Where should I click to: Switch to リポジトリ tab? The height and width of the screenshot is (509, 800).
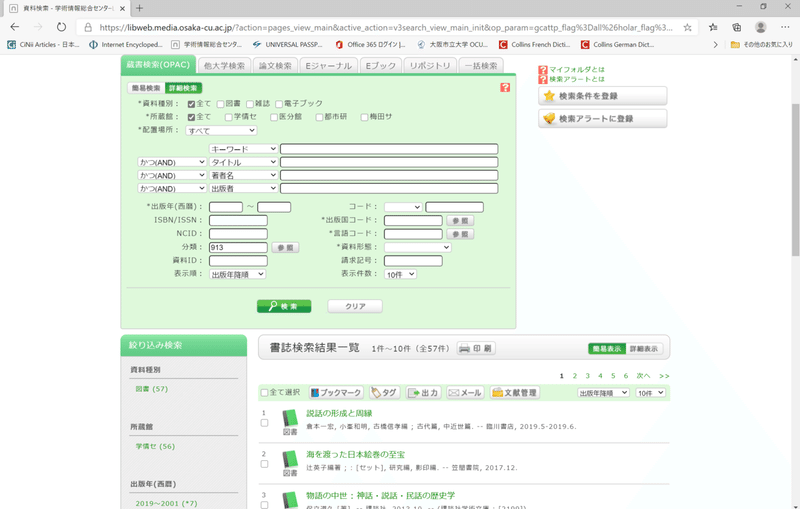point(430,66)
